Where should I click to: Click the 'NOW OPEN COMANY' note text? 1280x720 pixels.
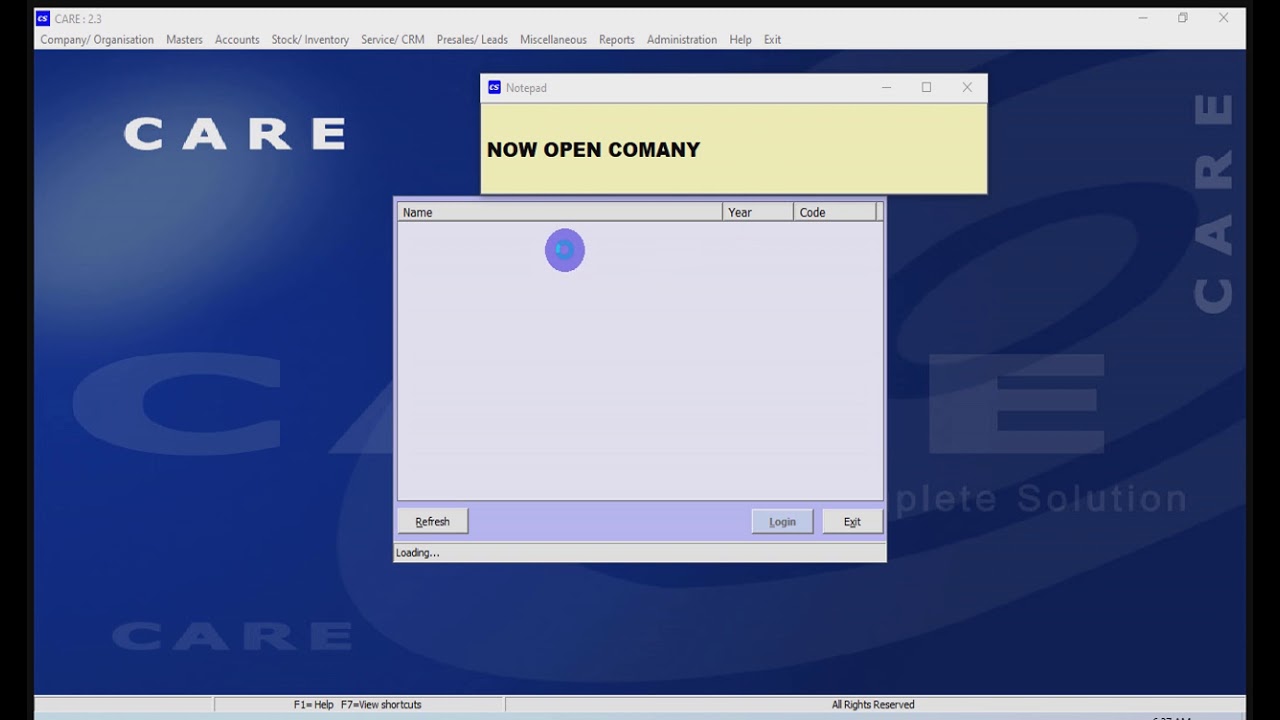pyautogui.click(x=593, y=150)
